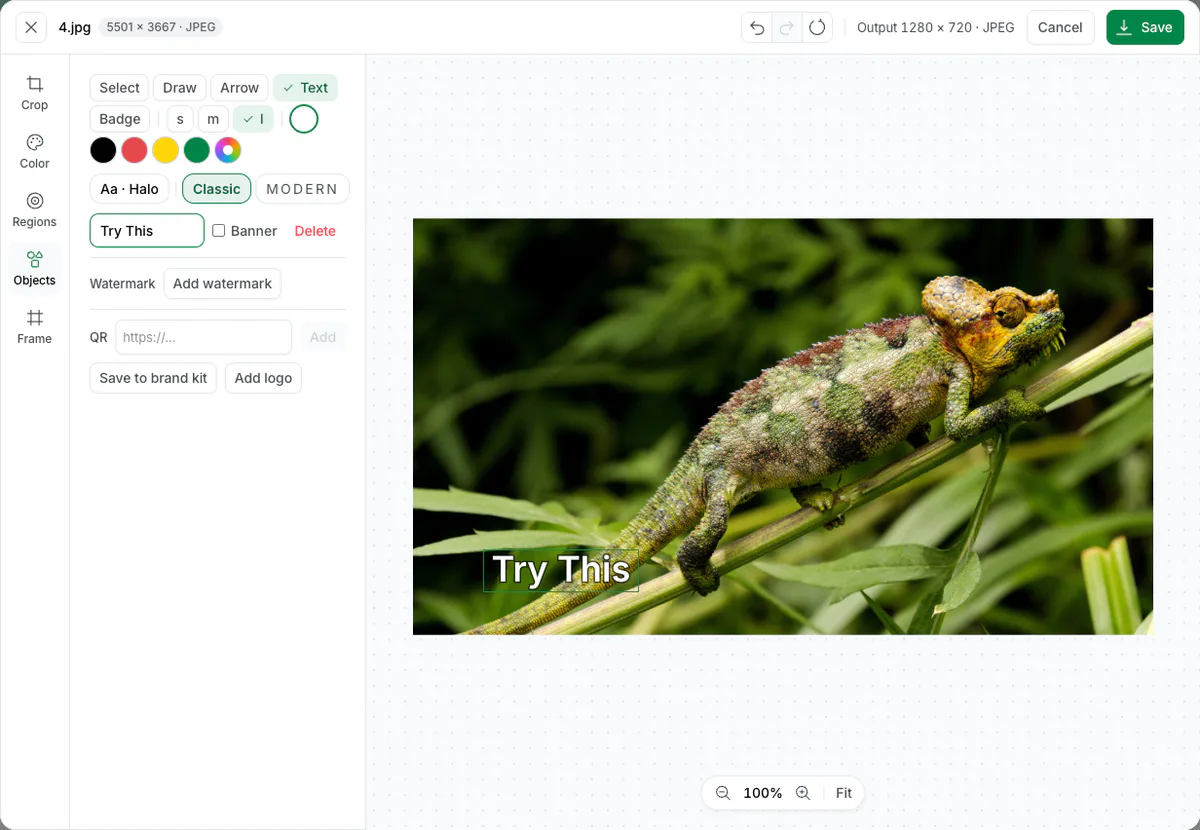Viewport: 1200px width, 830px height.
Task: Select the green color swatch
Action: [197, 151]
